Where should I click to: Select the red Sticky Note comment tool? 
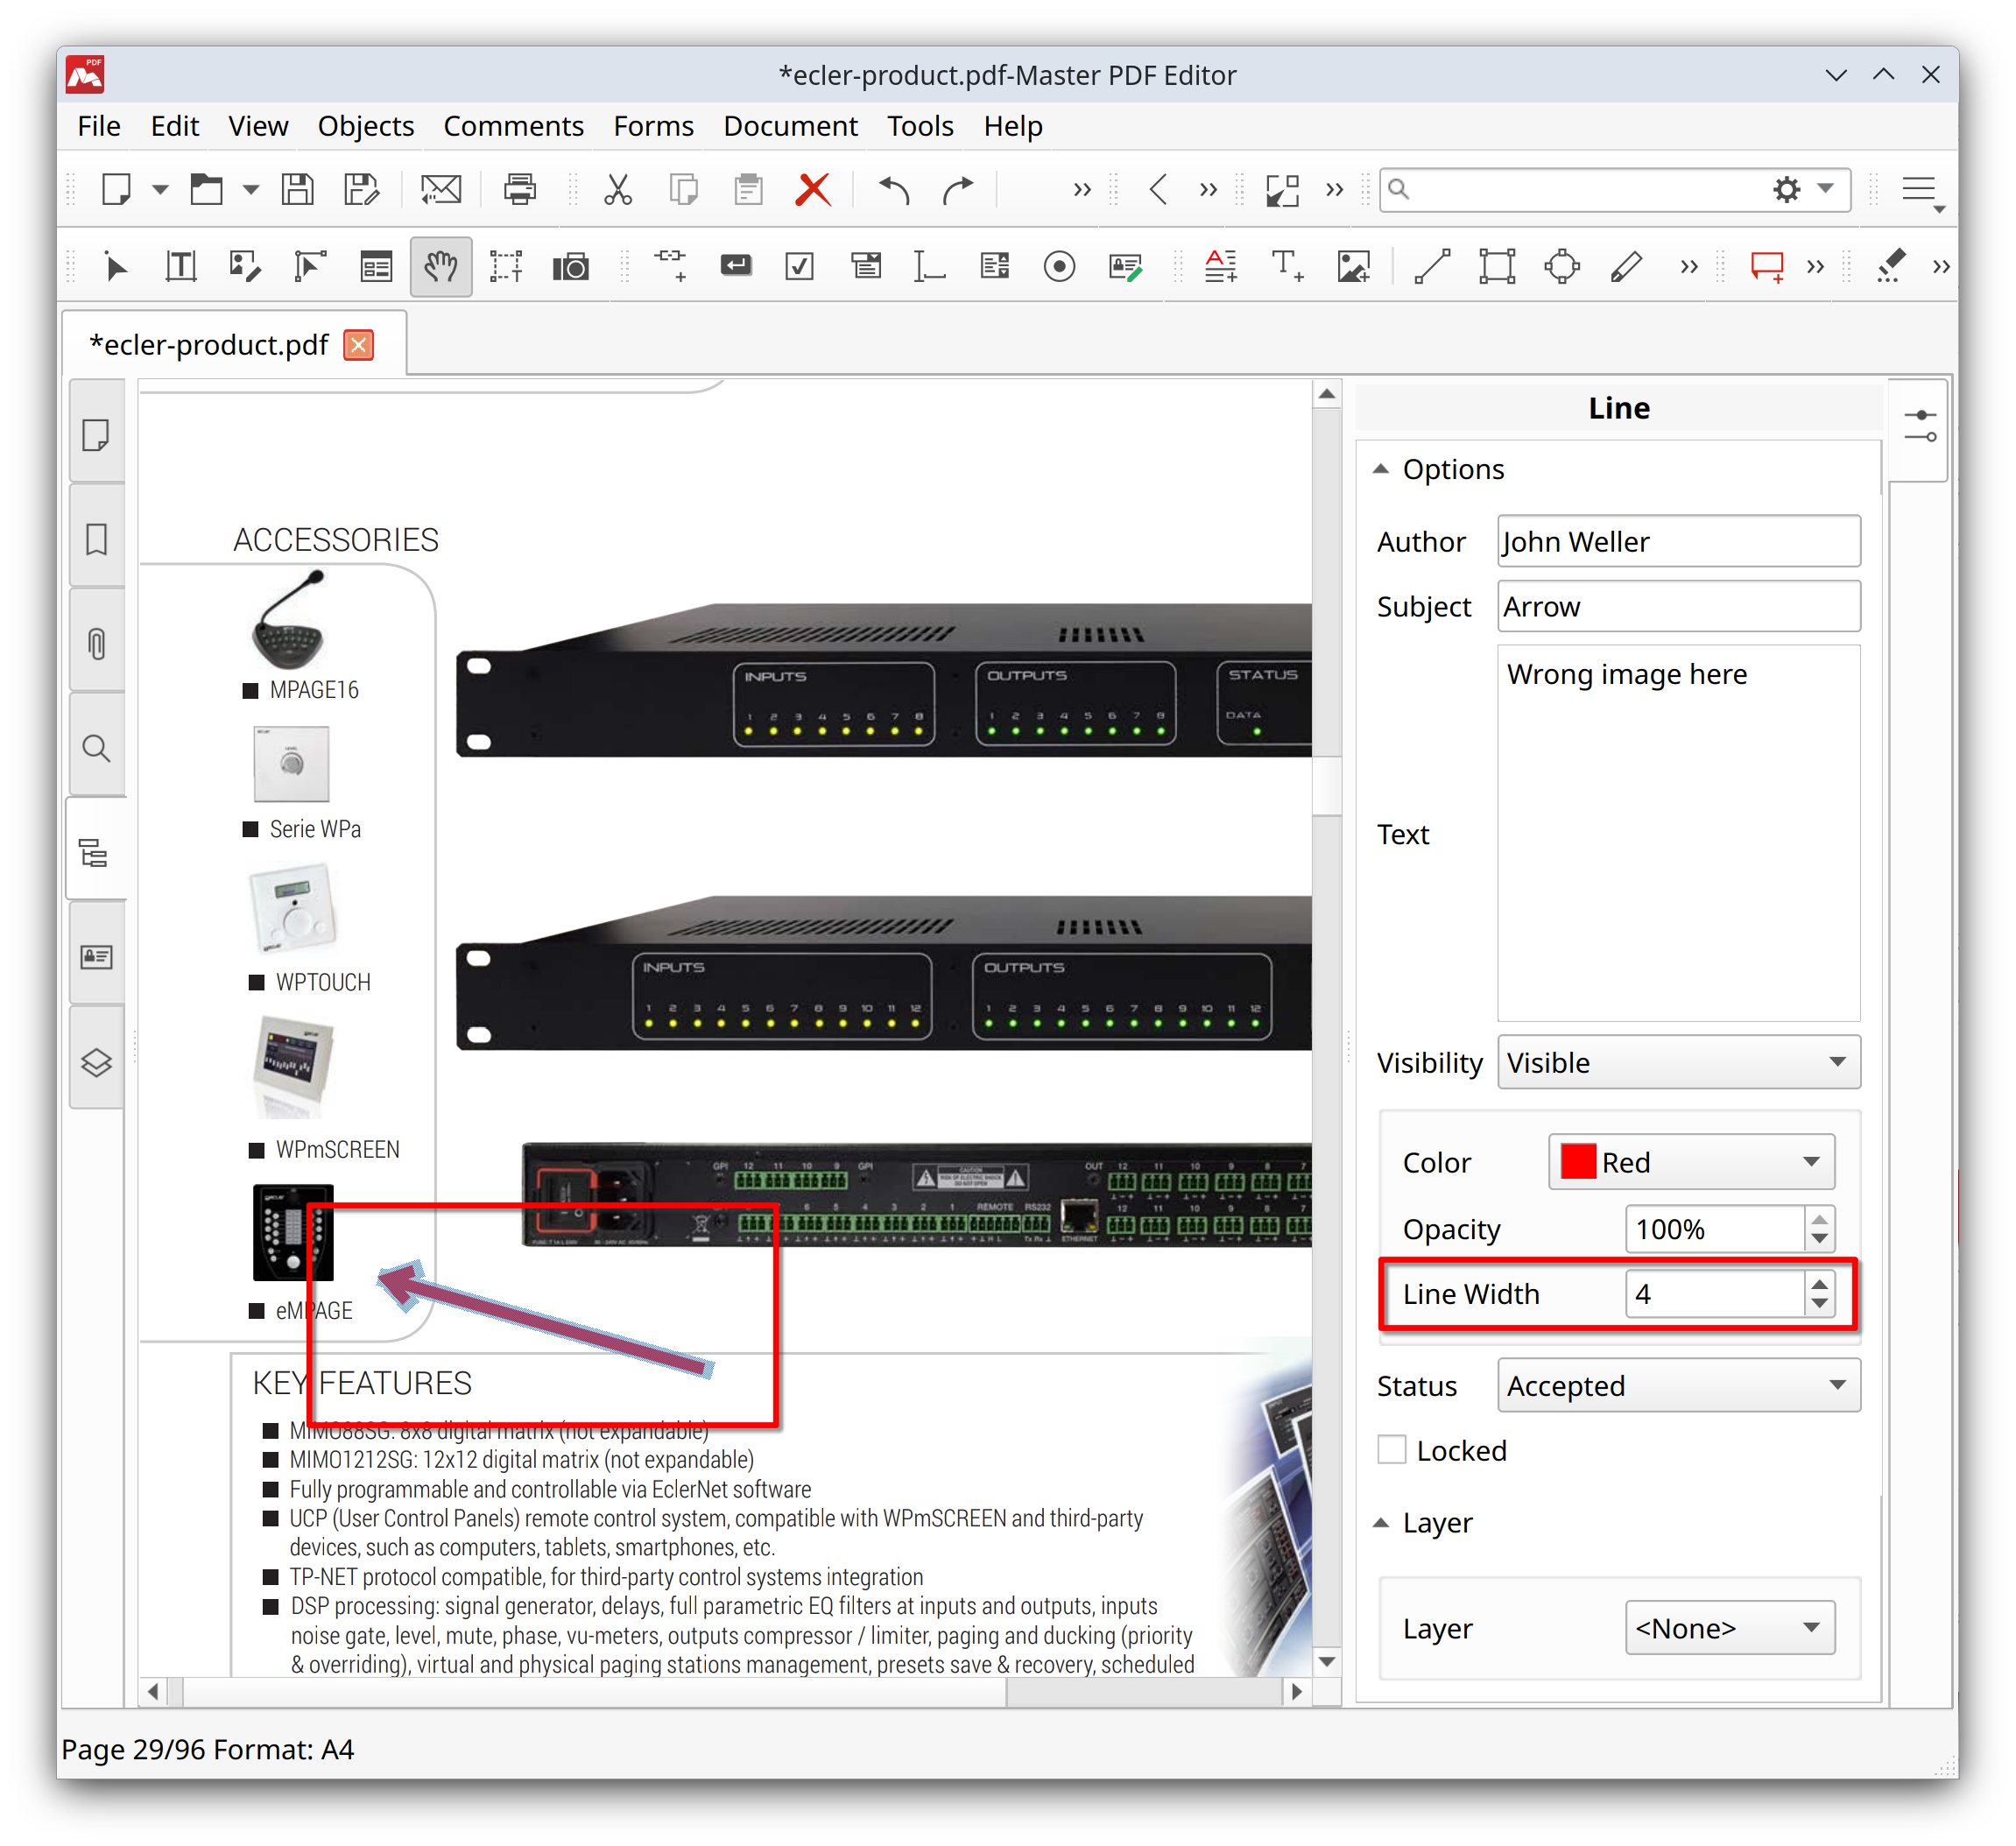[1767, 267]
